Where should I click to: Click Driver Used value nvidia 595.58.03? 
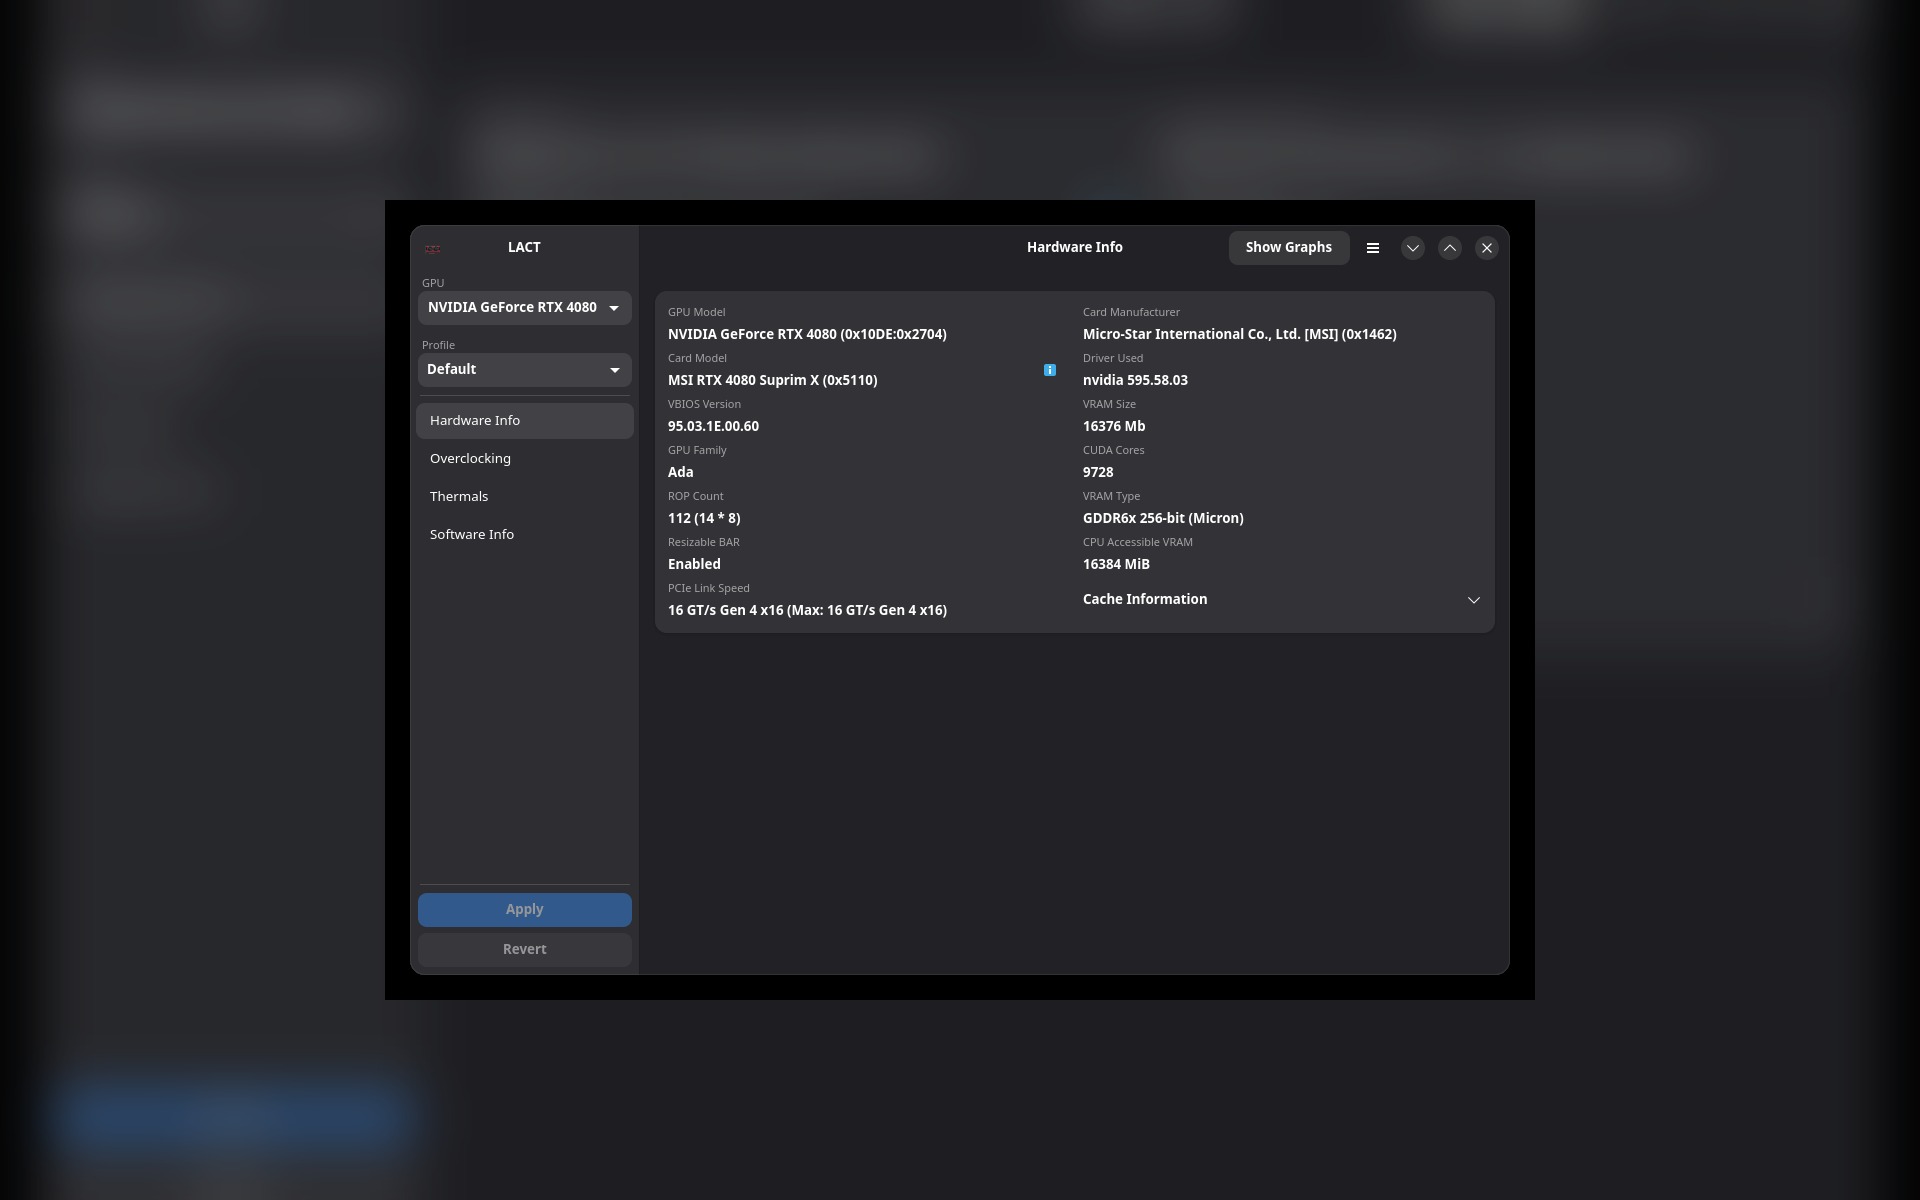tap(1135, 380)
